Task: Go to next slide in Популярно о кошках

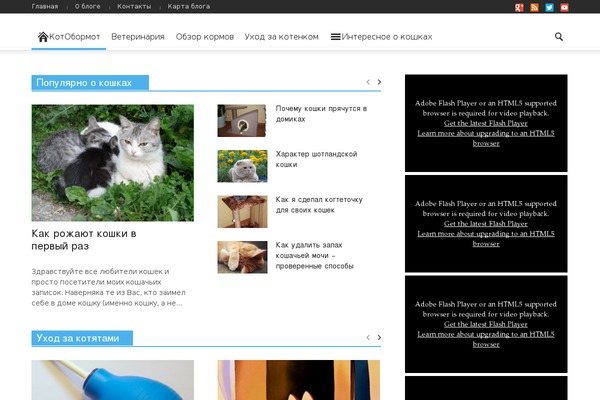Action: point(379,82)
